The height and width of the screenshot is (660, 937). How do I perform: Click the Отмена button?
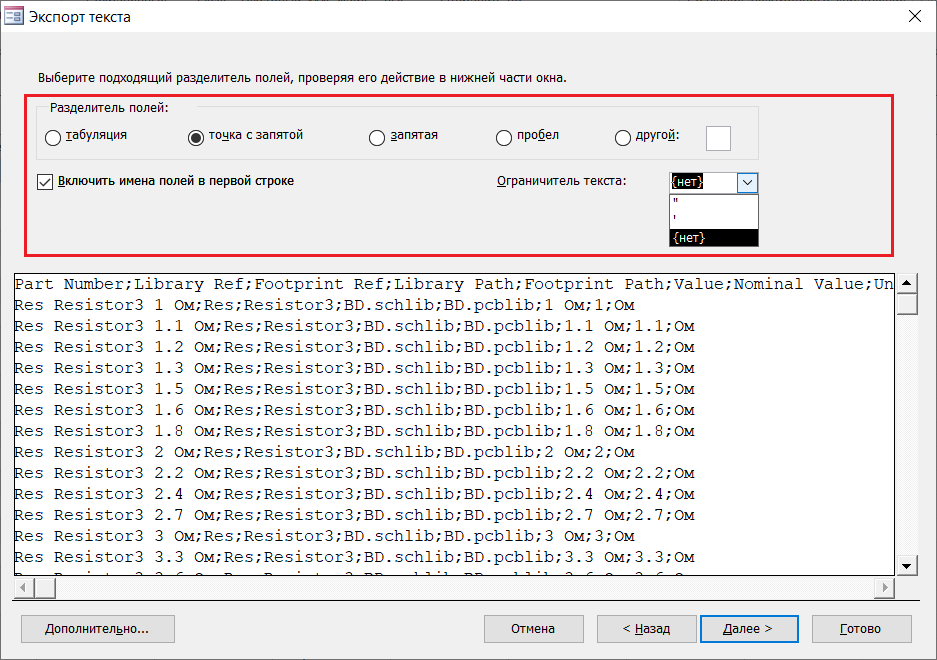click(x=534, y=629)
